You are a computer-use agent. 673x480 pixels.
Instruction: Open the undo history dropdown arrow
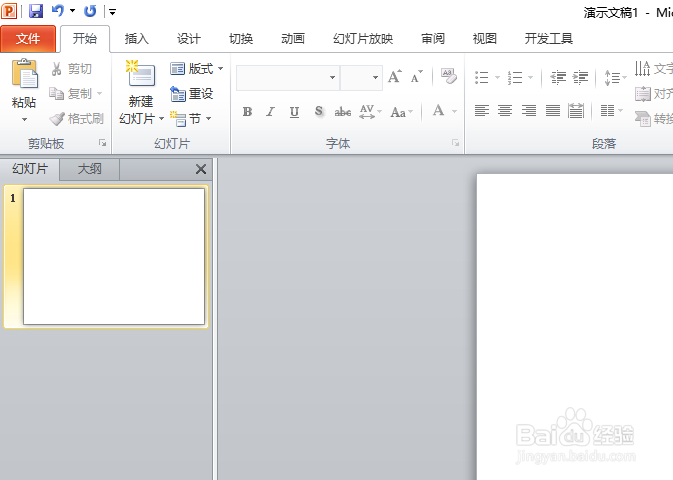[x=73, y=11]
